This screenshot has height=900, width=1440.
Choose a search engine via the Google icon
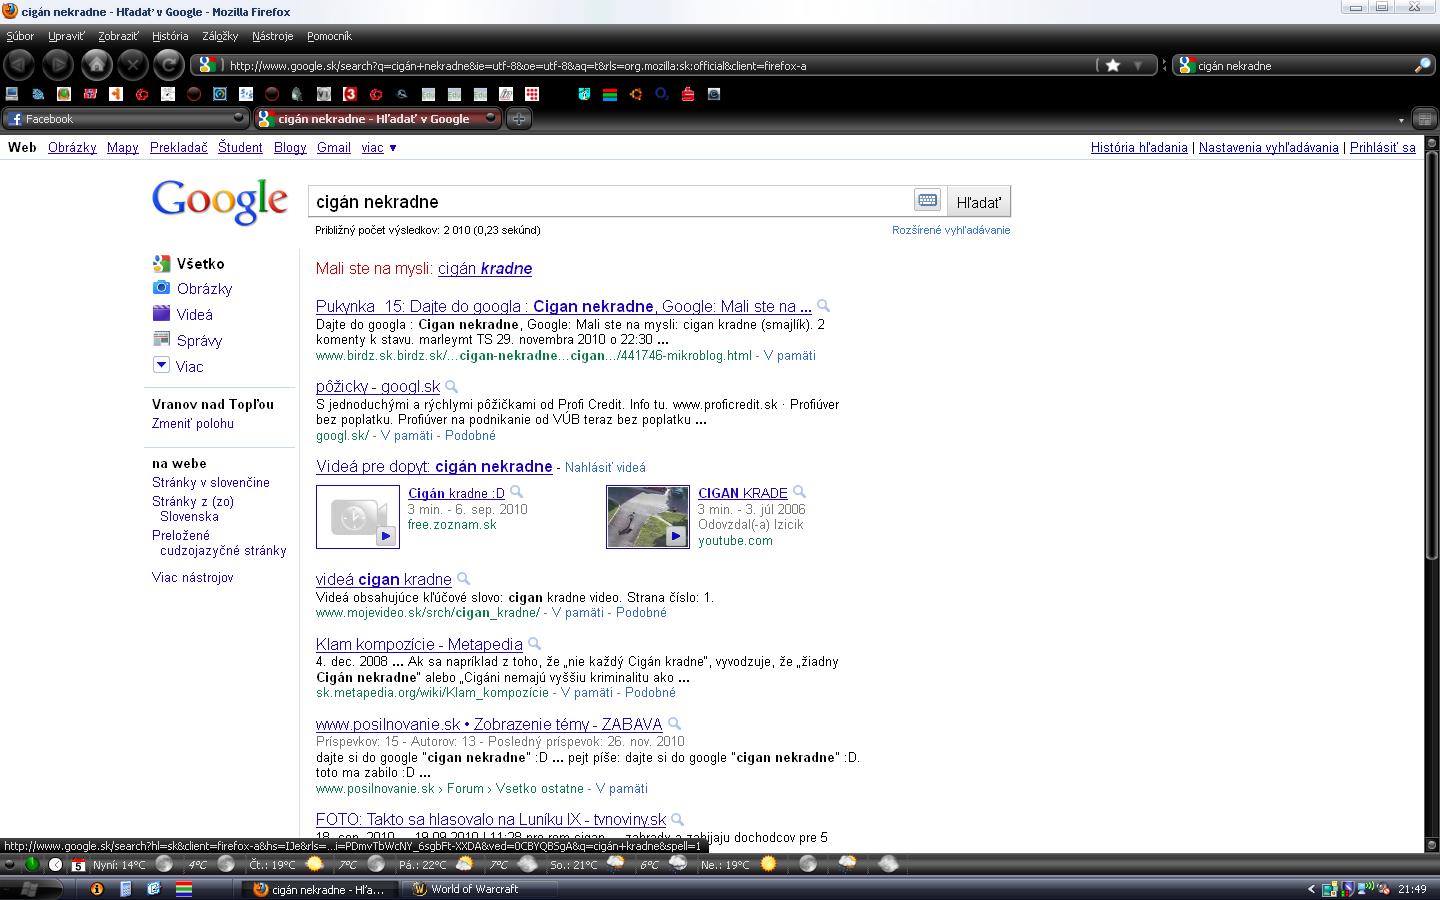(1187, 66)
